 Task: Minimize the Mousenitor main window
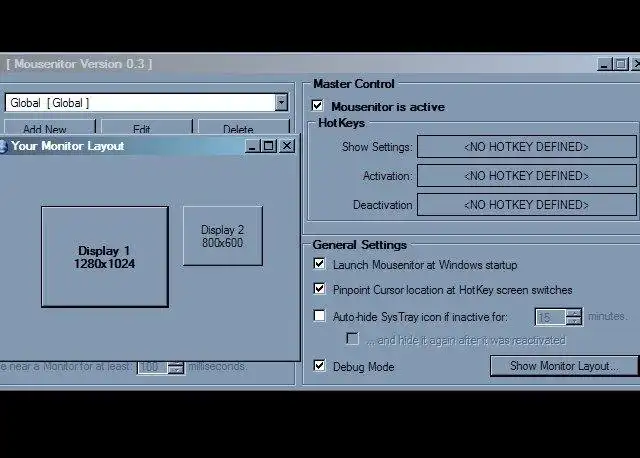[x=604, y=64]
